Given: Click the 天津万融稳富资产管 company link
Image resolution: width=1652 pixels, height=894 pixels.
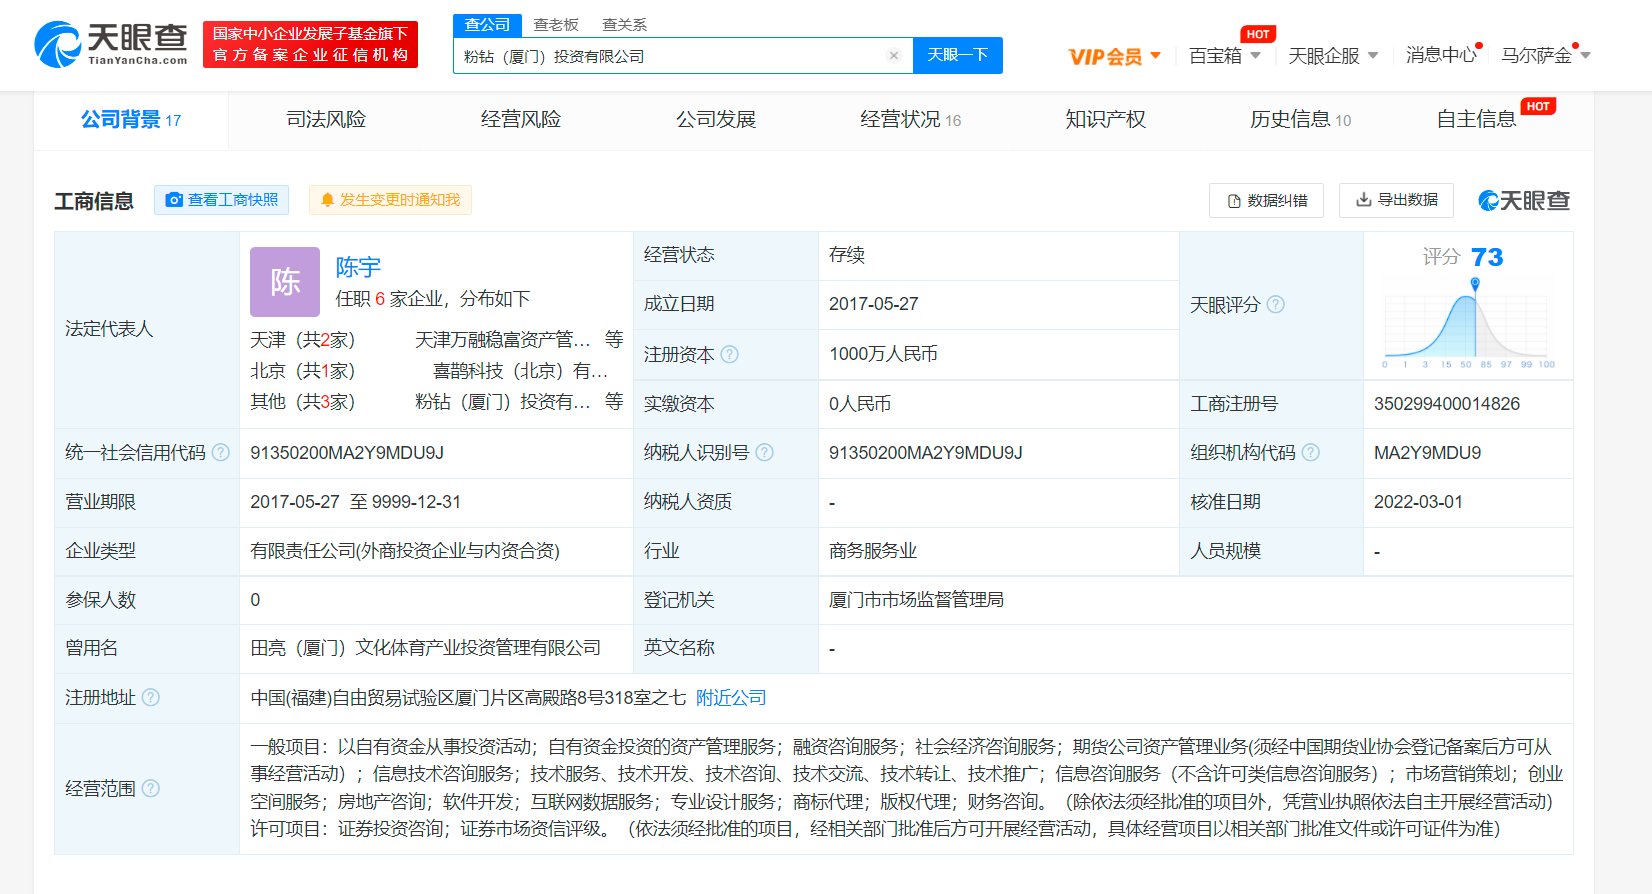Looking at the screenshot, I should [x=503, y=340].
